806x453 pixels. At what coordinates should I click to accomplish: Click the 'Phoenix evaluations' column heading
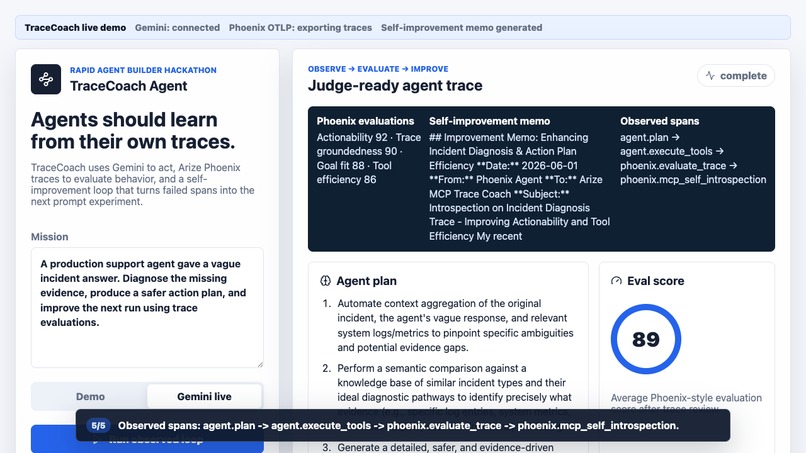click(x=365, y=121)
